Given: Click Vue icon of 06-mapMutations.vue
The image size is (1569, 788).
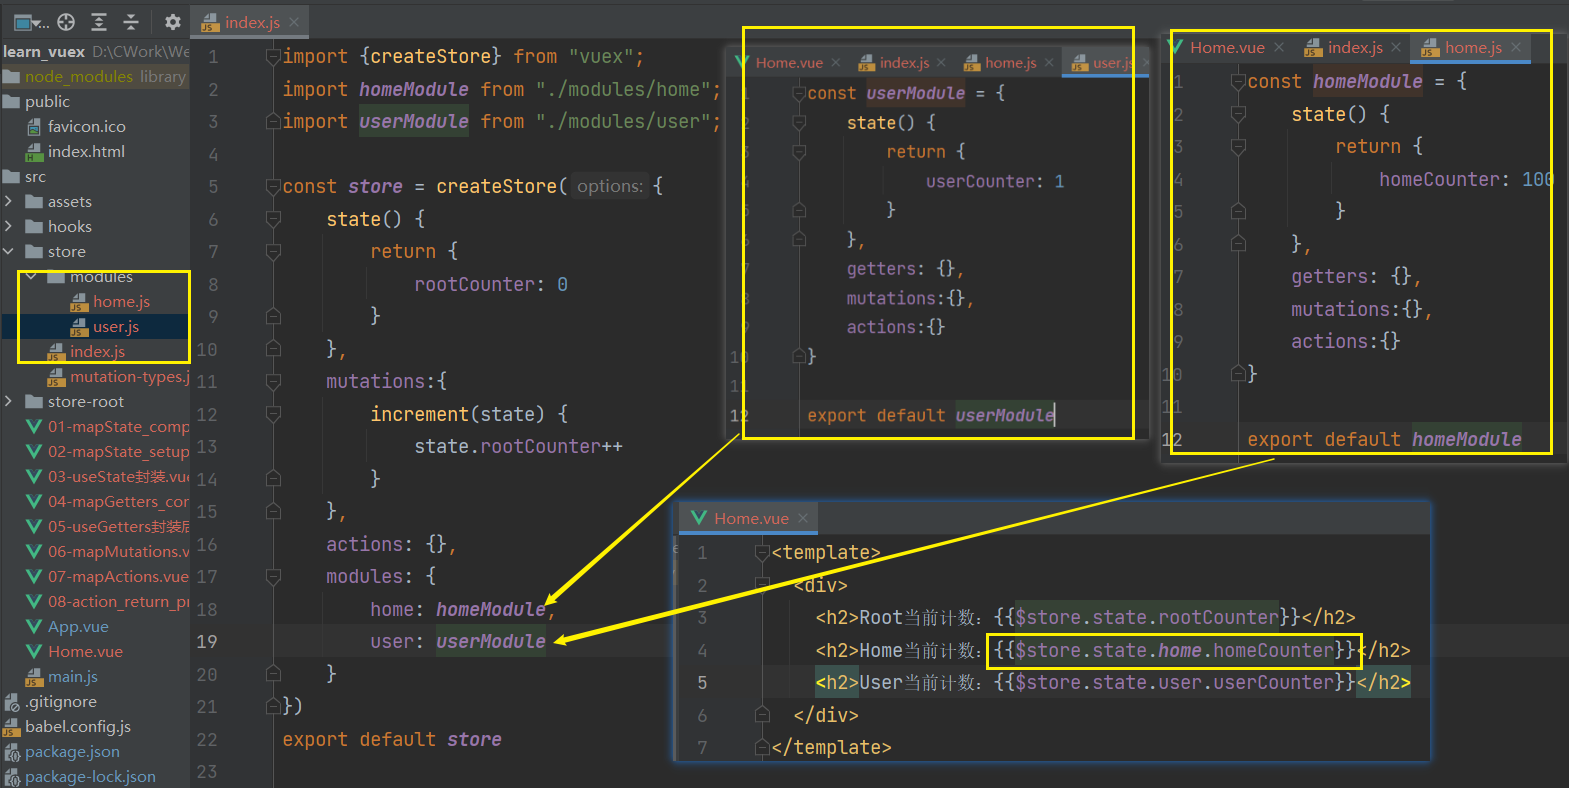Looking at the screenshot, I should [34, 552].
